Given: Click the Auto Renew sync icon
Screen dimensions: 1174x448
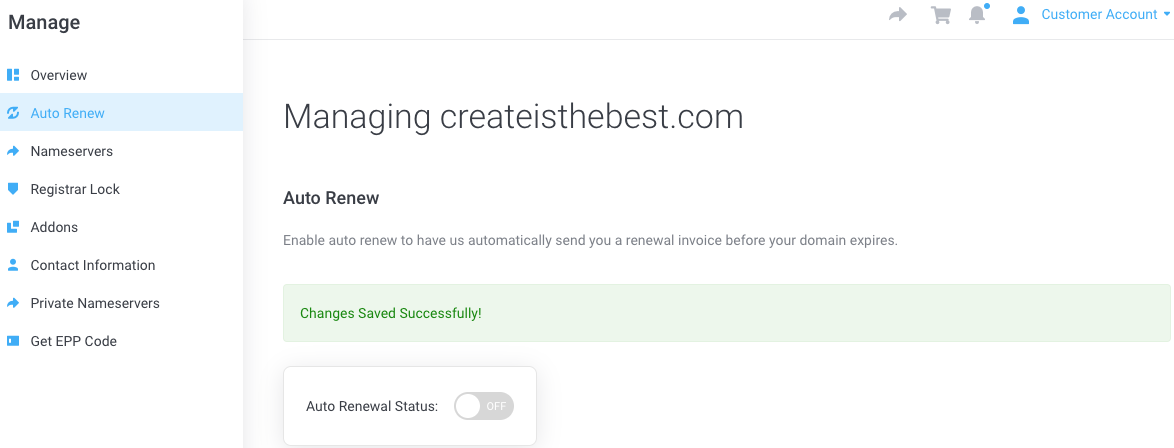Looking at the screenshot, I should (x=13, y=113).
